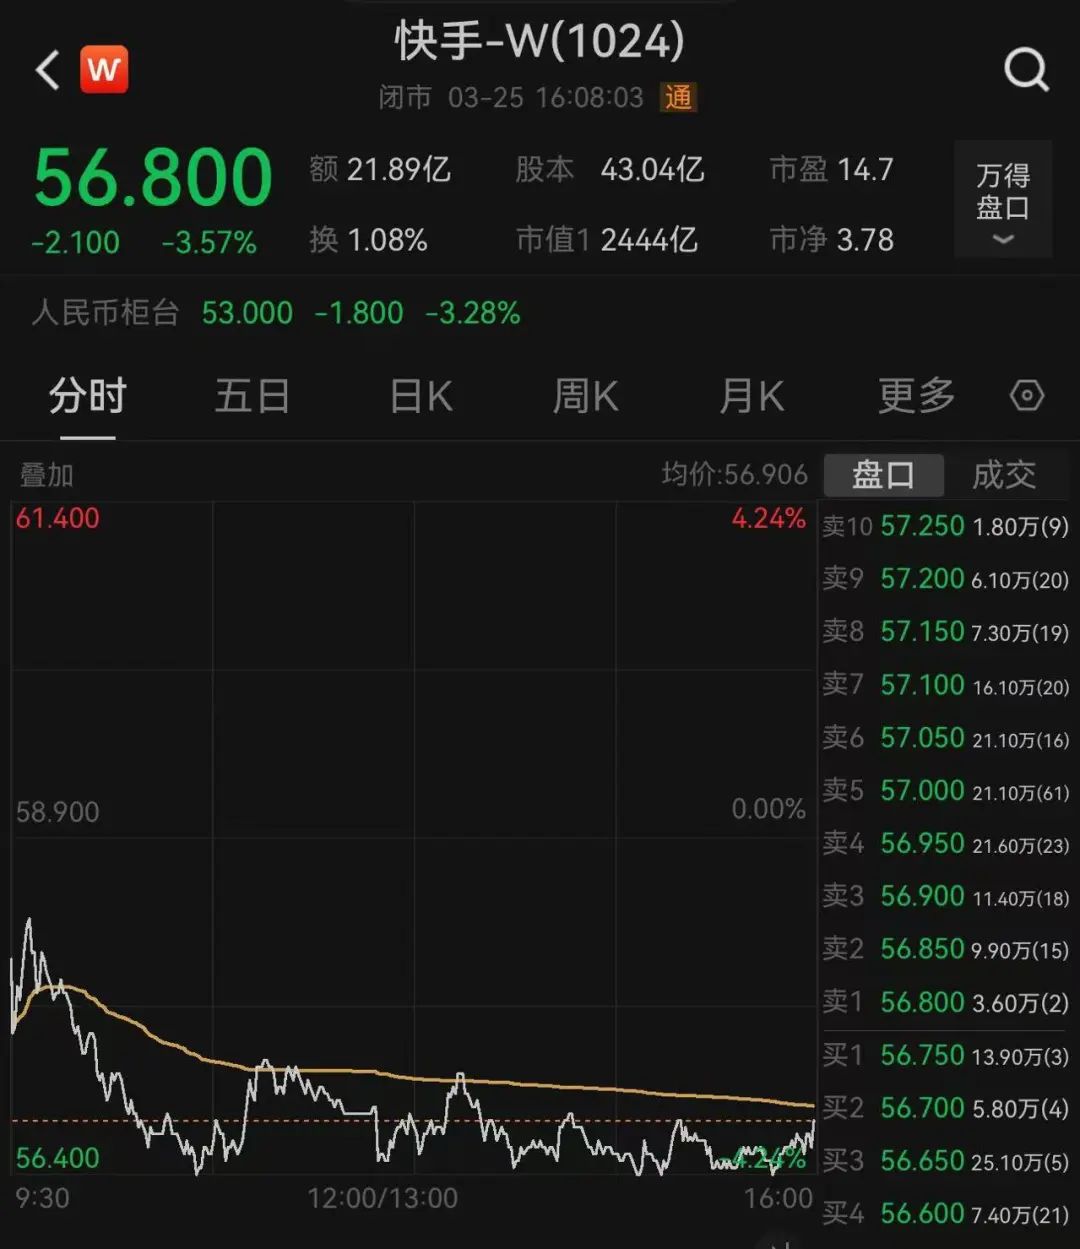Tap the intraday price line chart

(412, 840)
